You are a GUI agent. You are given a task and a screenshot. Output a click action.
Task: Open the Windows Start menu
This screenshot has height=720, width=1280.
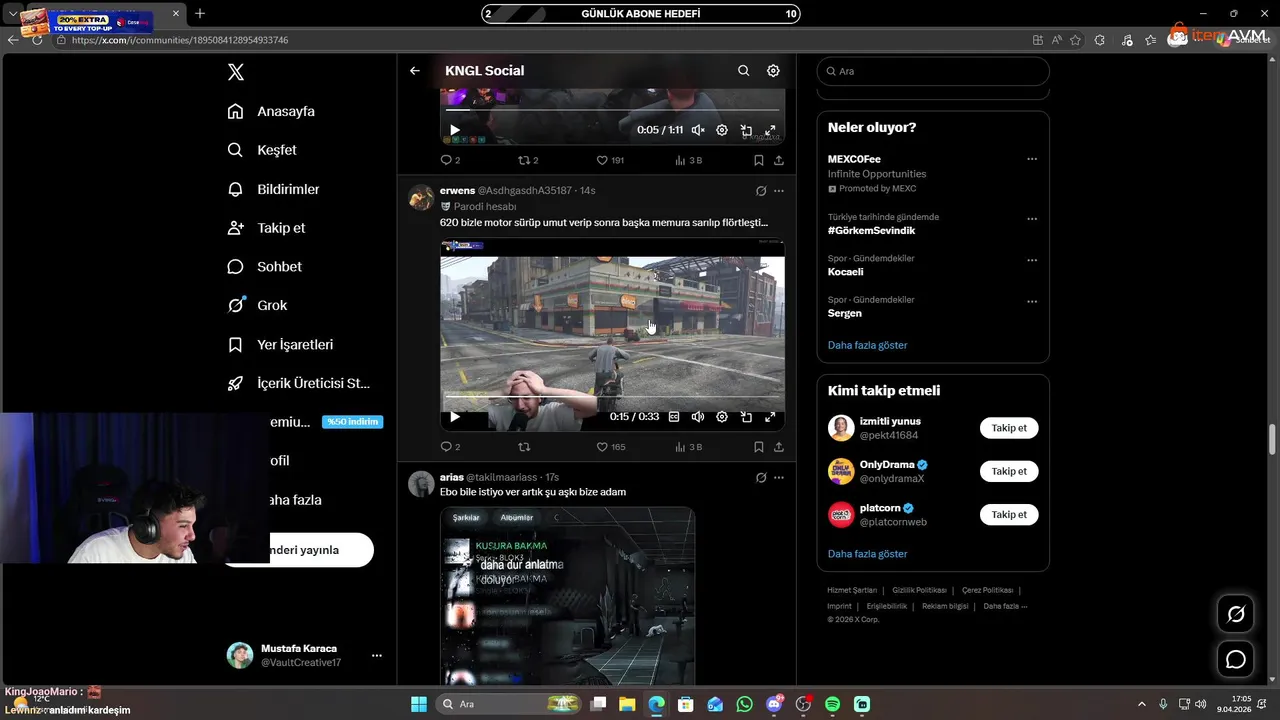[x=419, y=704]
